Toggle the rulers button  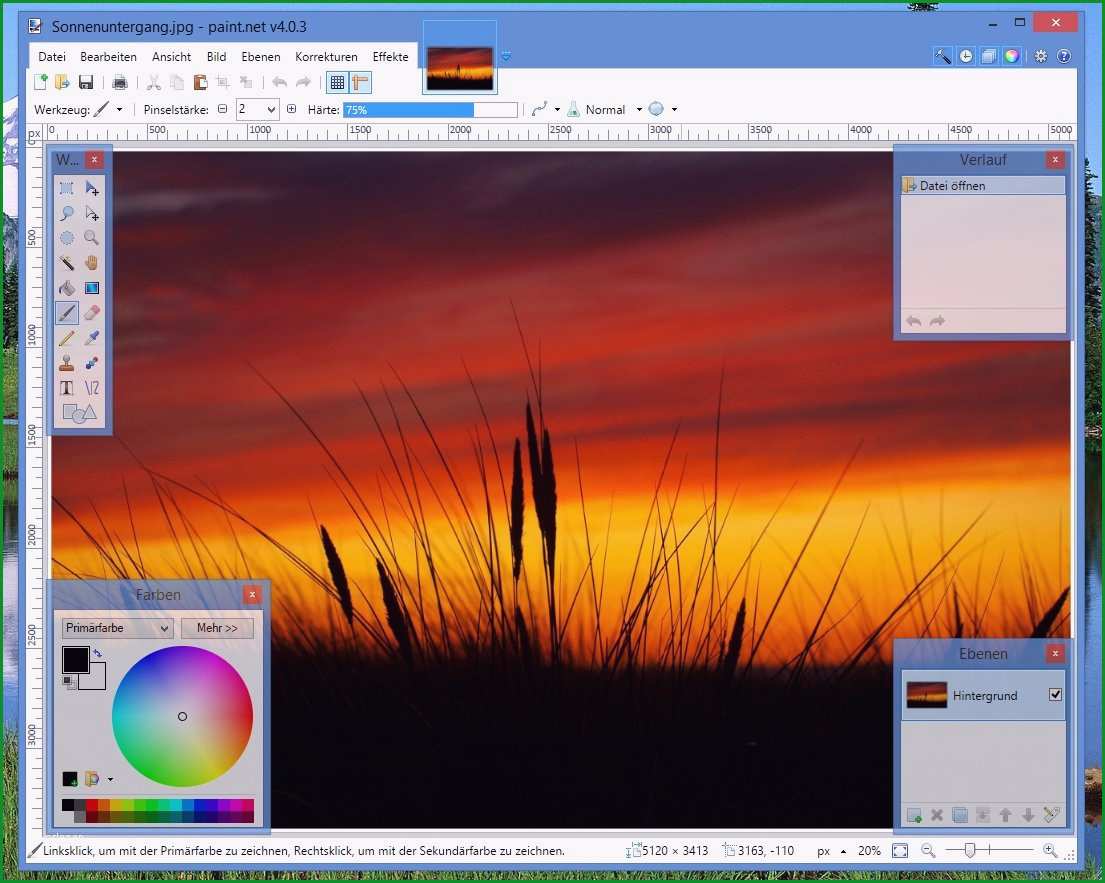pos(360,82)
